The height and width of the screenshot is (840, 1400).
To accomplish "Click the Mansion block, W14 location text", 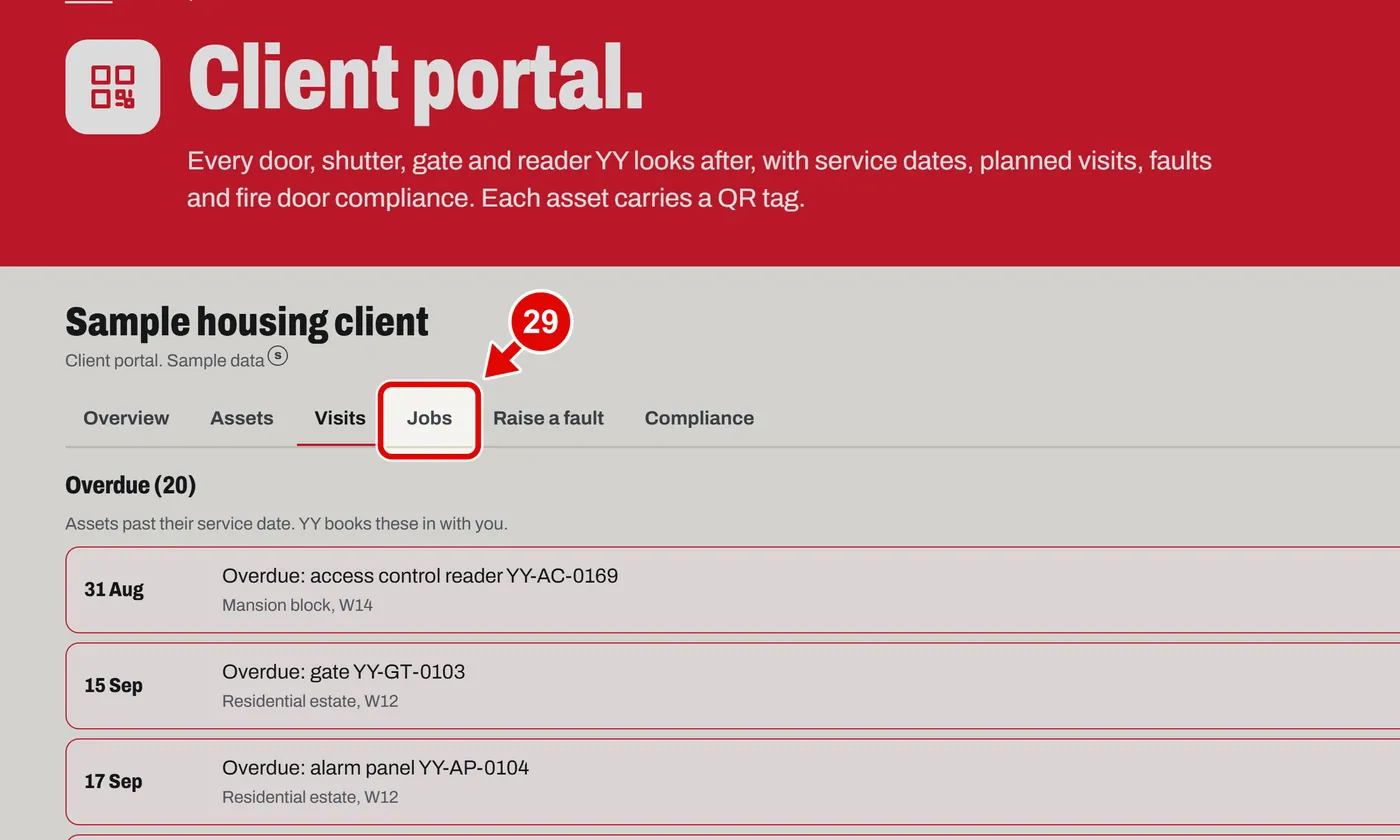I will tap(297, 605).
